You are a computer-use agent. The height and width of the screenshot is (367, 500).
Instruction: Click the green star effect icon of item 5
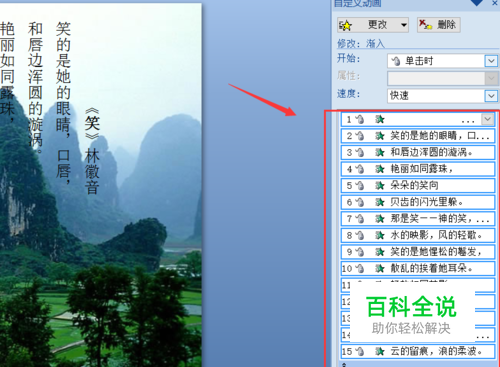(380, 186)
